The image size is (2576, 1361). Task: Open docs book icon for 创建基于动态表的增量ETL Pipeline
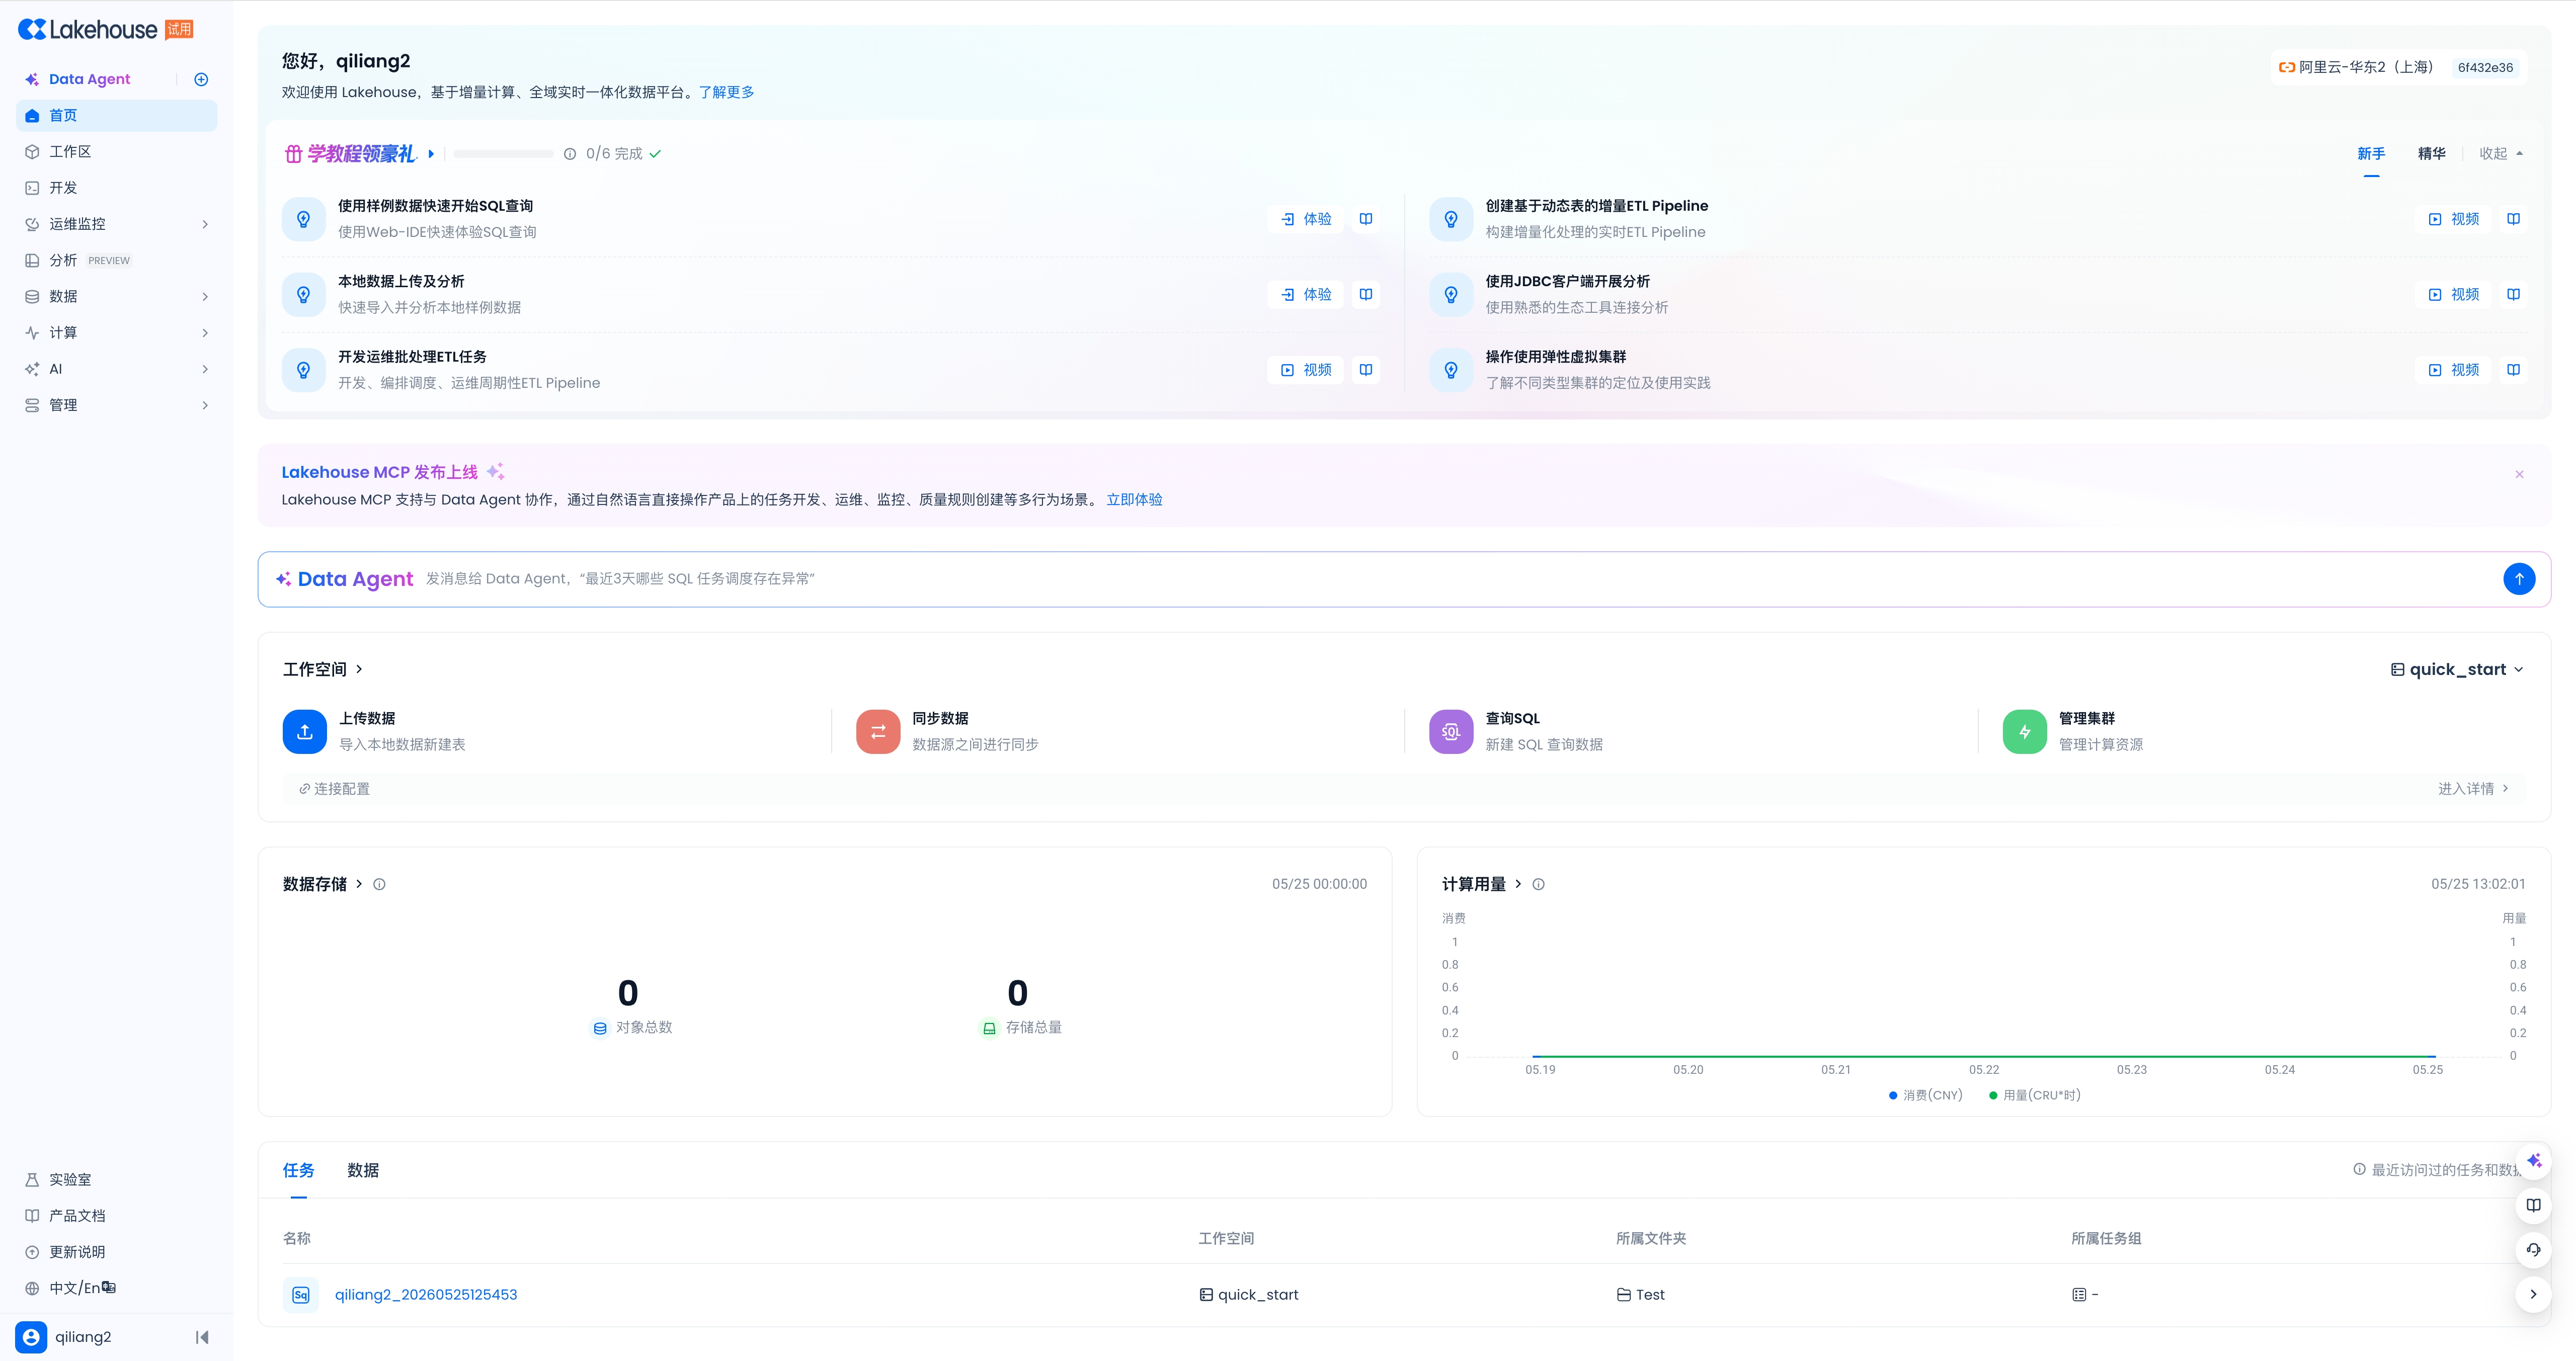(2513, 219)
